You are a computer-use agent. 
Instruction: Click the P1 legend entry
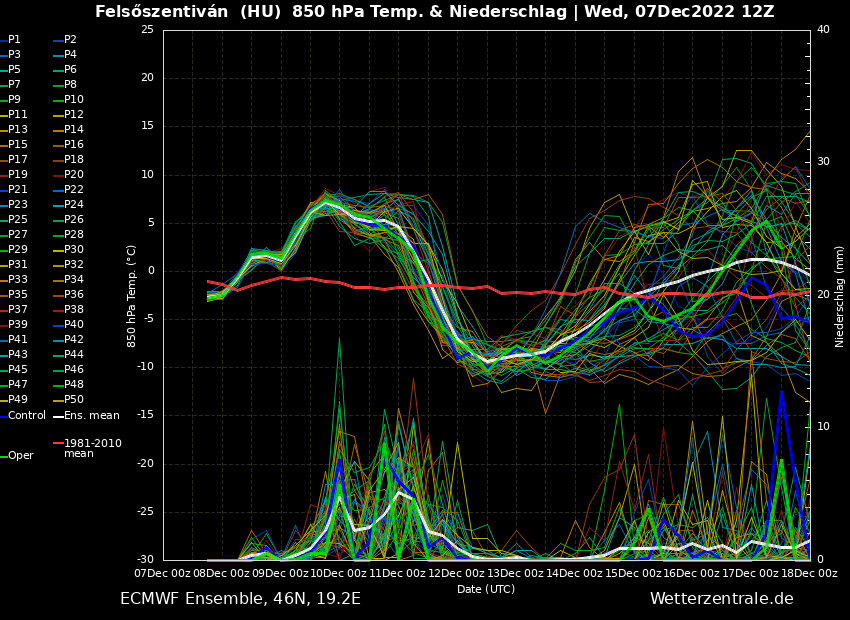(14, 40)
